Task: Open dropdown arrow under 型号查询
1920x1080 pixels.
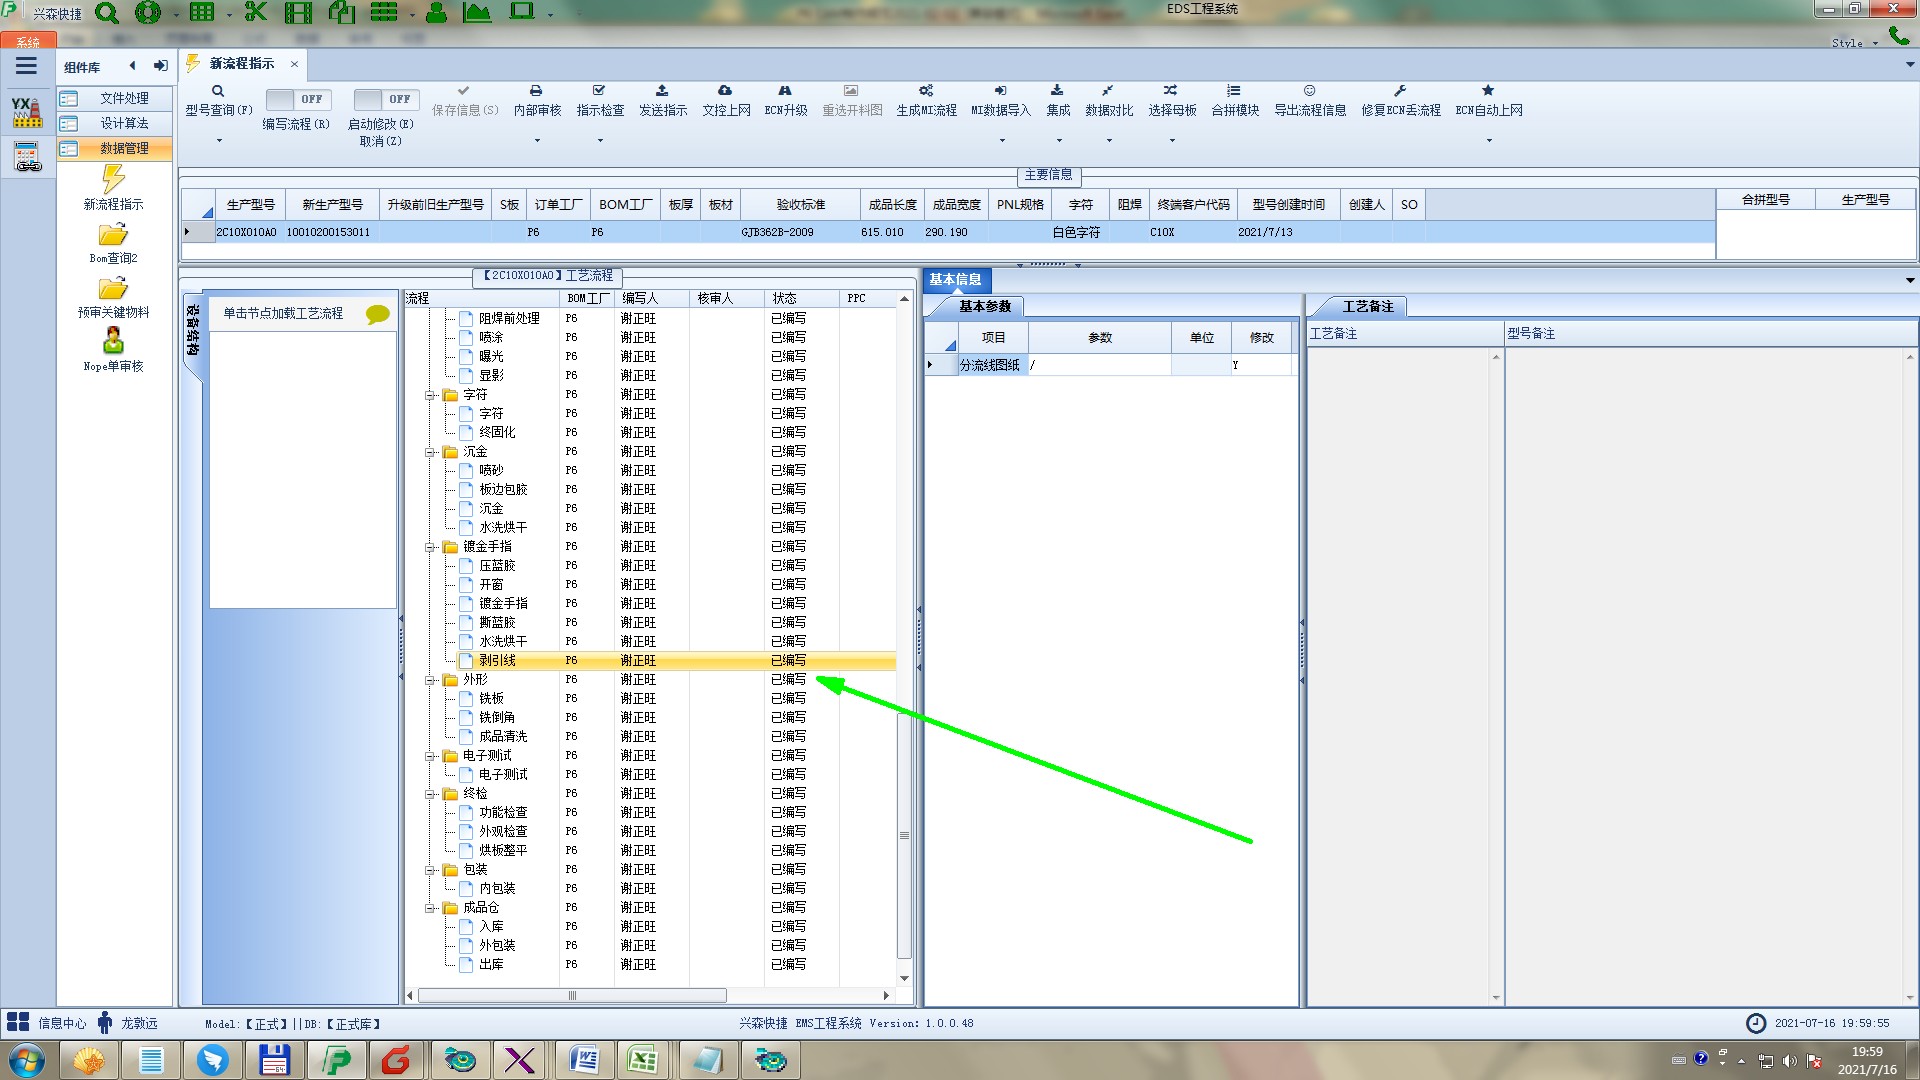Action: pyautogui.click(x=219, y=140)
